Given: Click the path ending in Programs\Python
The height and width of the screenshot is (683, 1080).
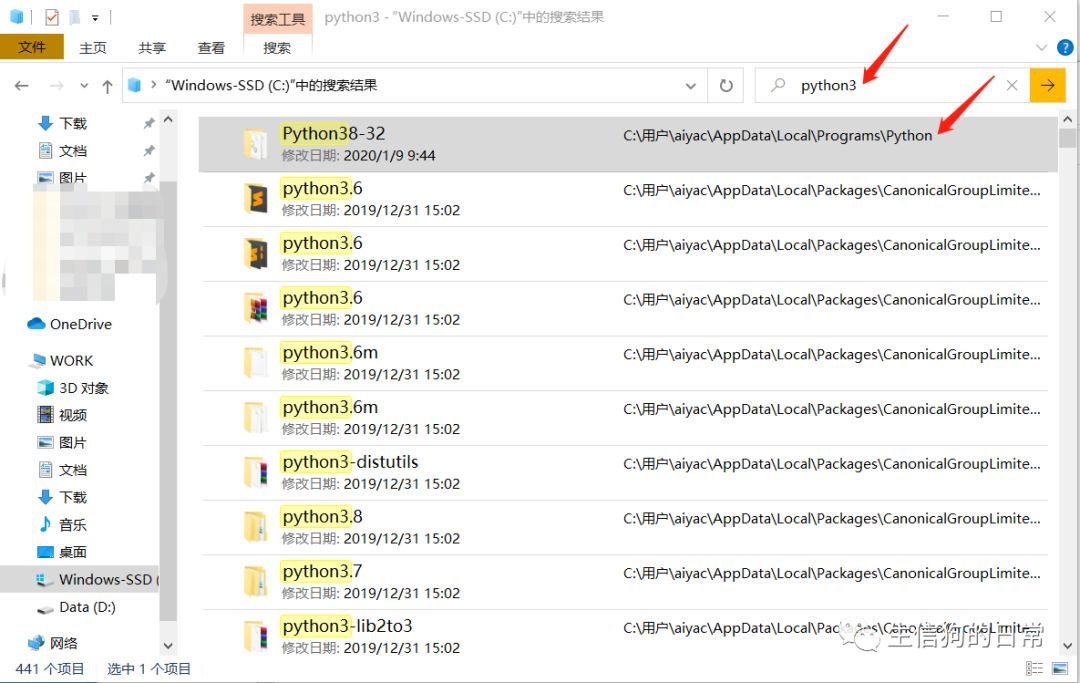Looking at the screenshot, I should pyautogui.click(x=778, y=136).
